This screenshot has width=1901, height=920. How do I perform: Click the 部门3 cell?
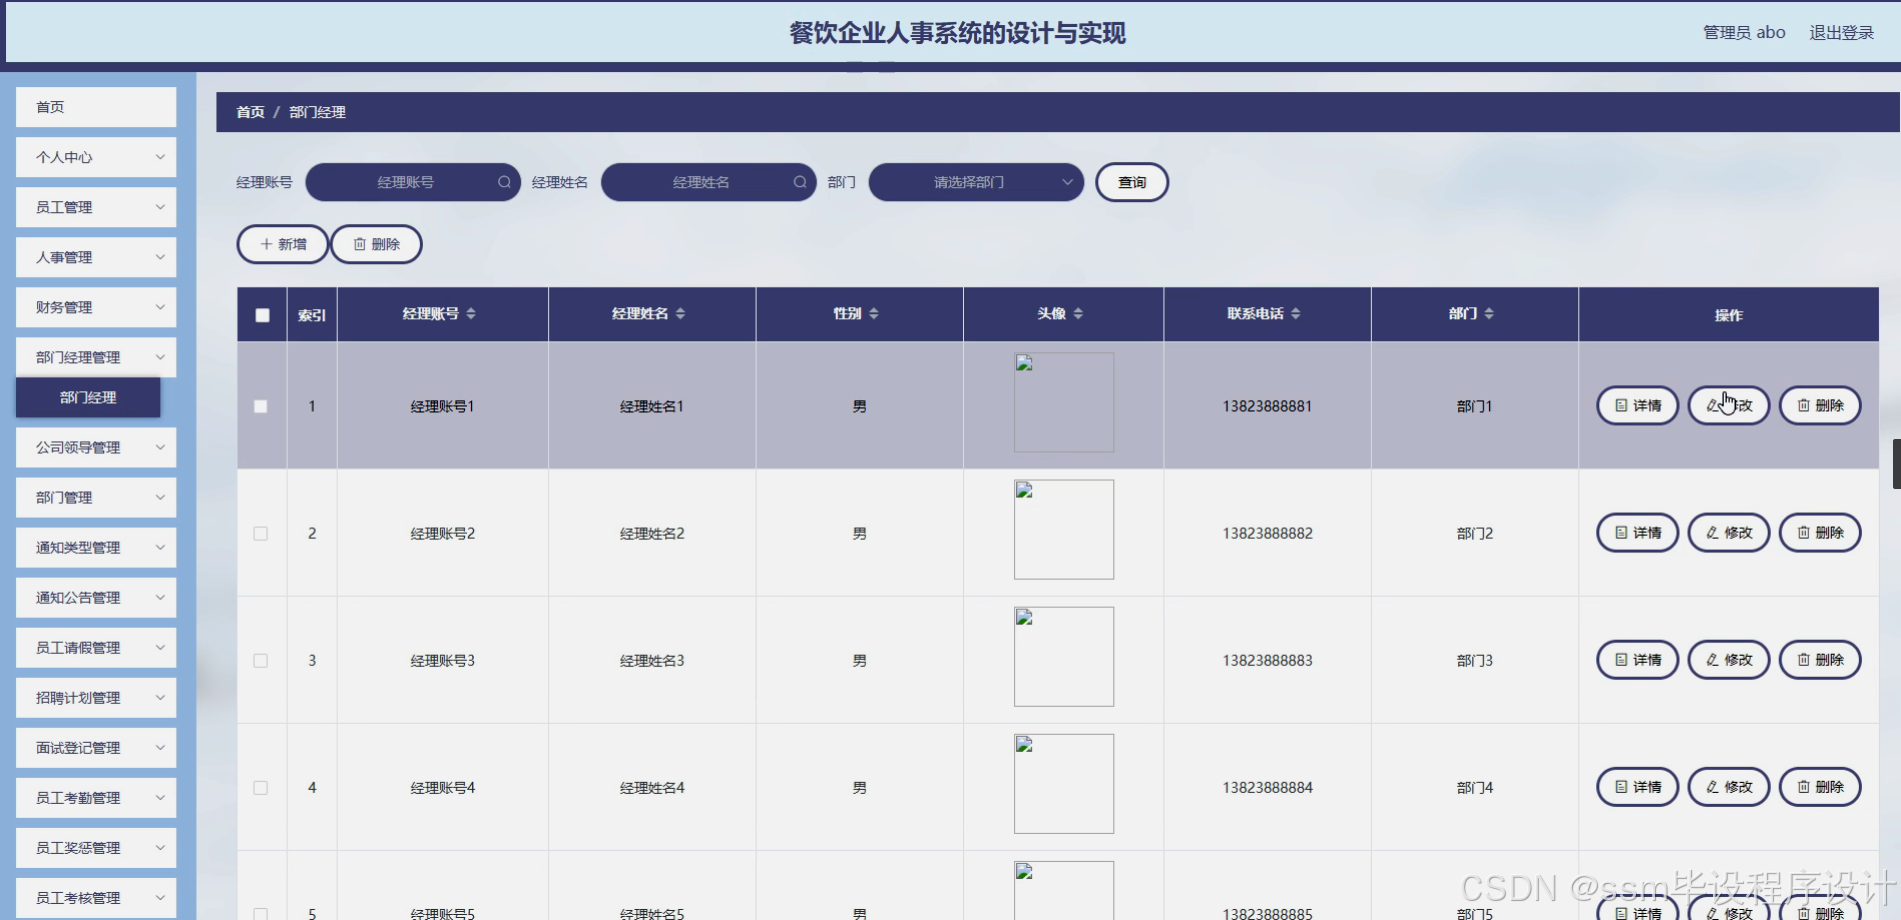1475,660
